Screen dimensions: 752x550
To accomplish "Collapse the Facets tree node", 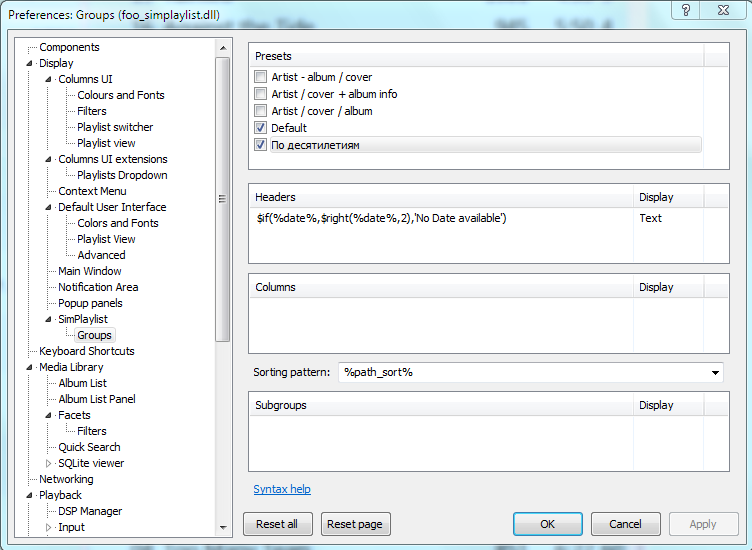I will click(x=48, y=415).
